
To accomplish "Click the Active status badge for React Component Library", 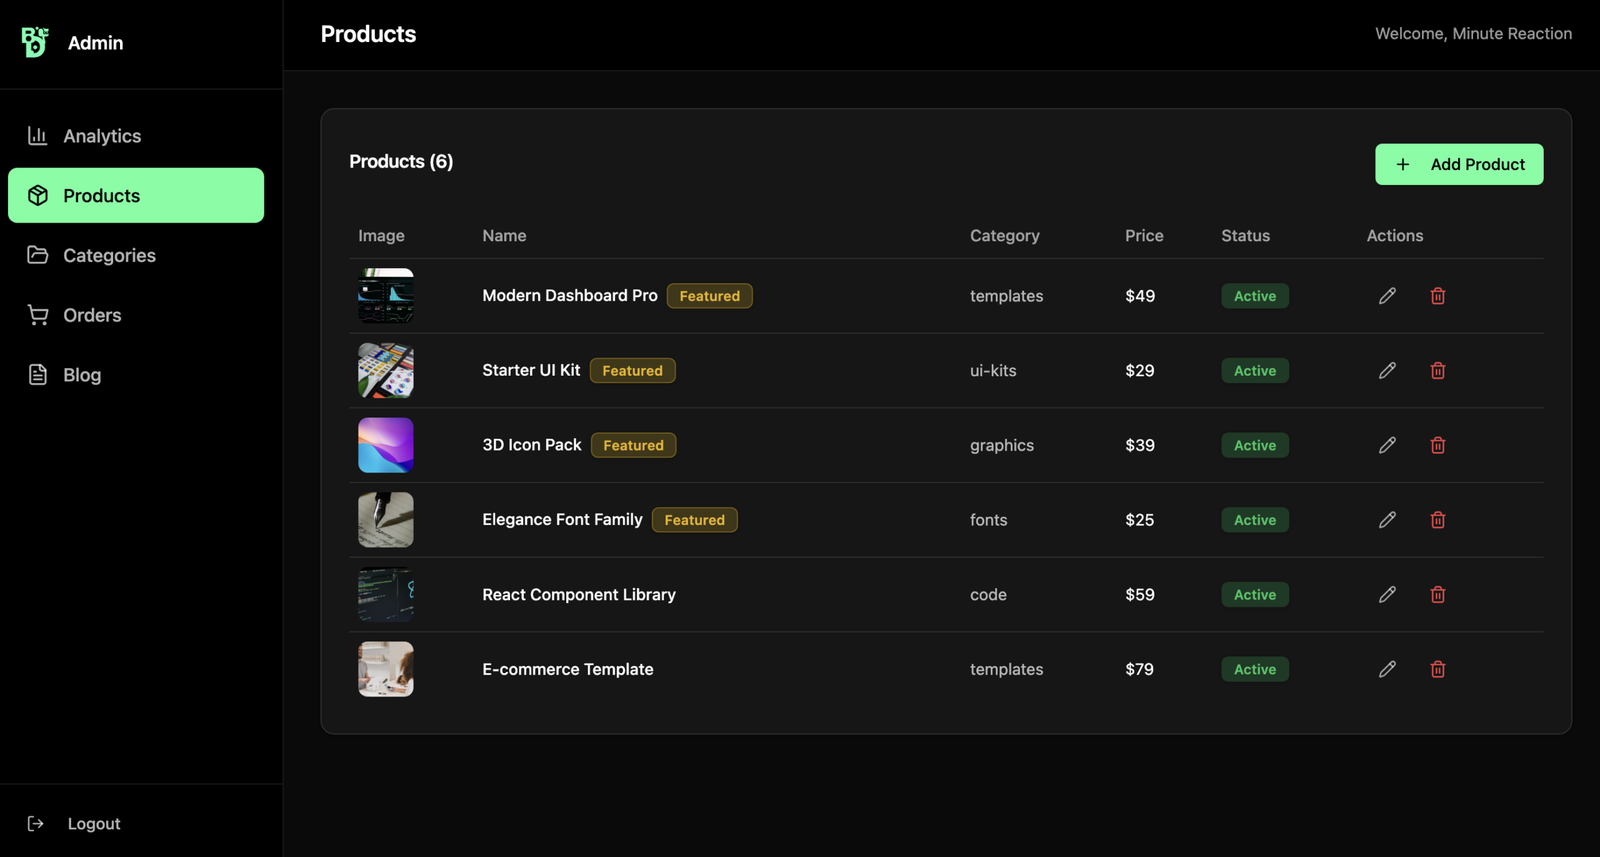I will [1254, 595].
